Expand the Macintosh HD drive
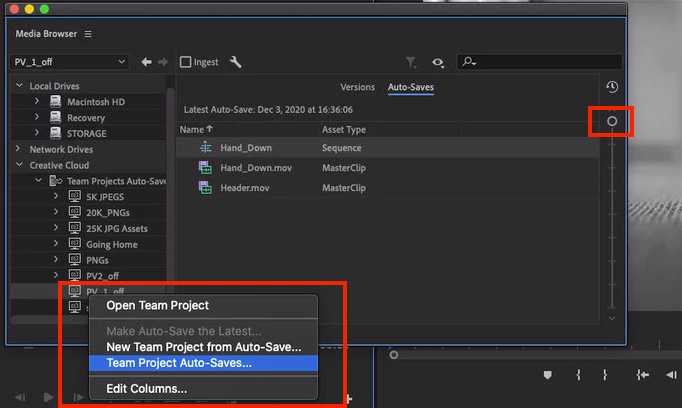Viewport: 682px width, 408px height. [37, 101]
